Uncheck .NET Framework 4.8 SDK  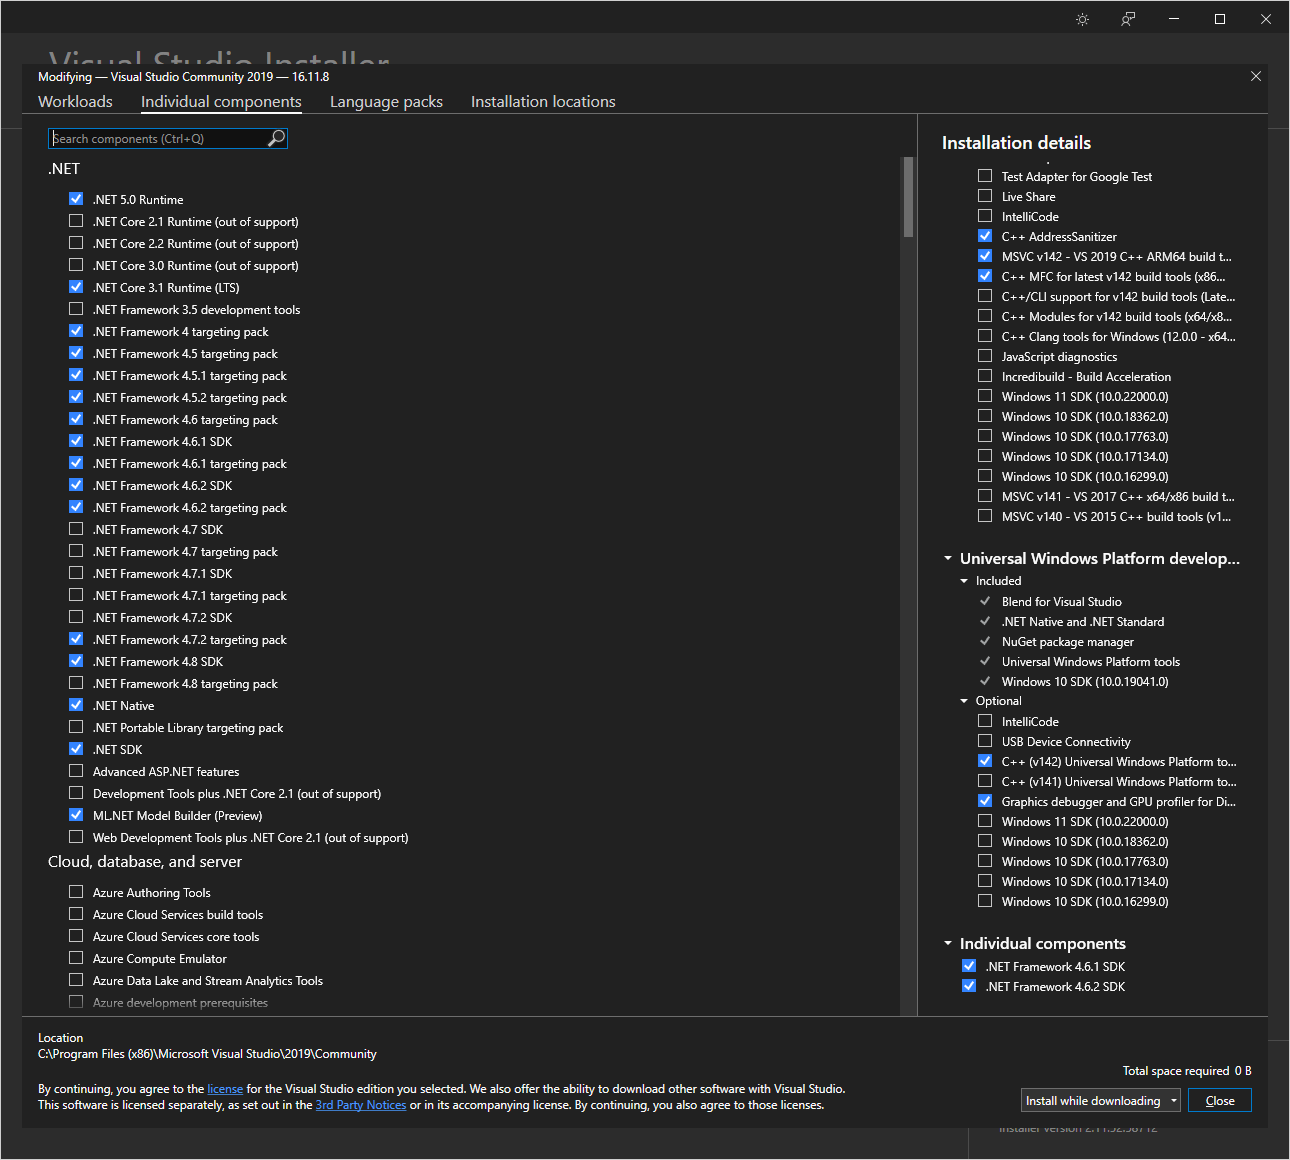pos(76,661)
